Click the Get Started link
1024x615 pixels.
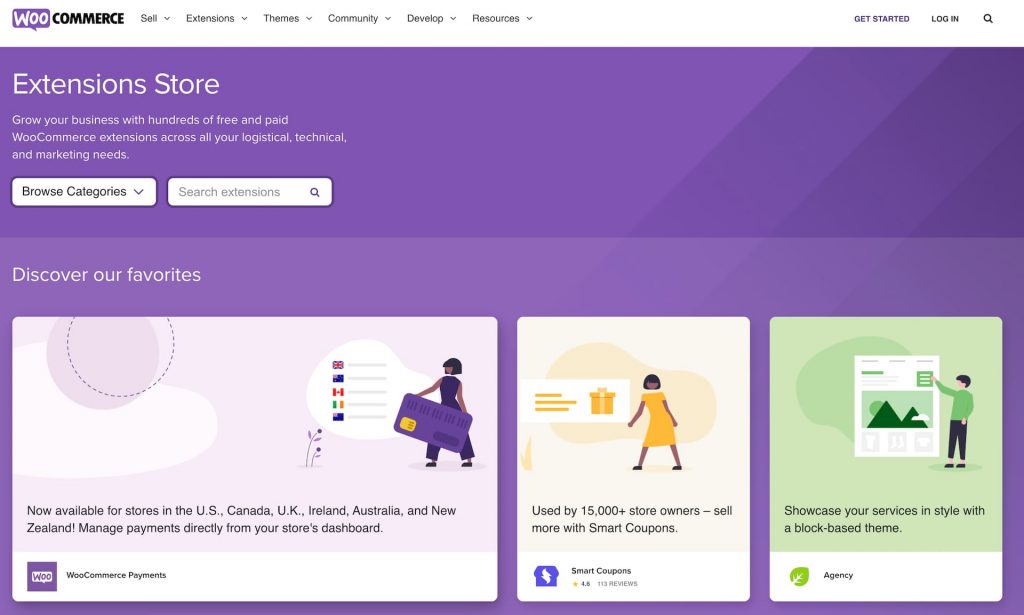click(882, 19)
